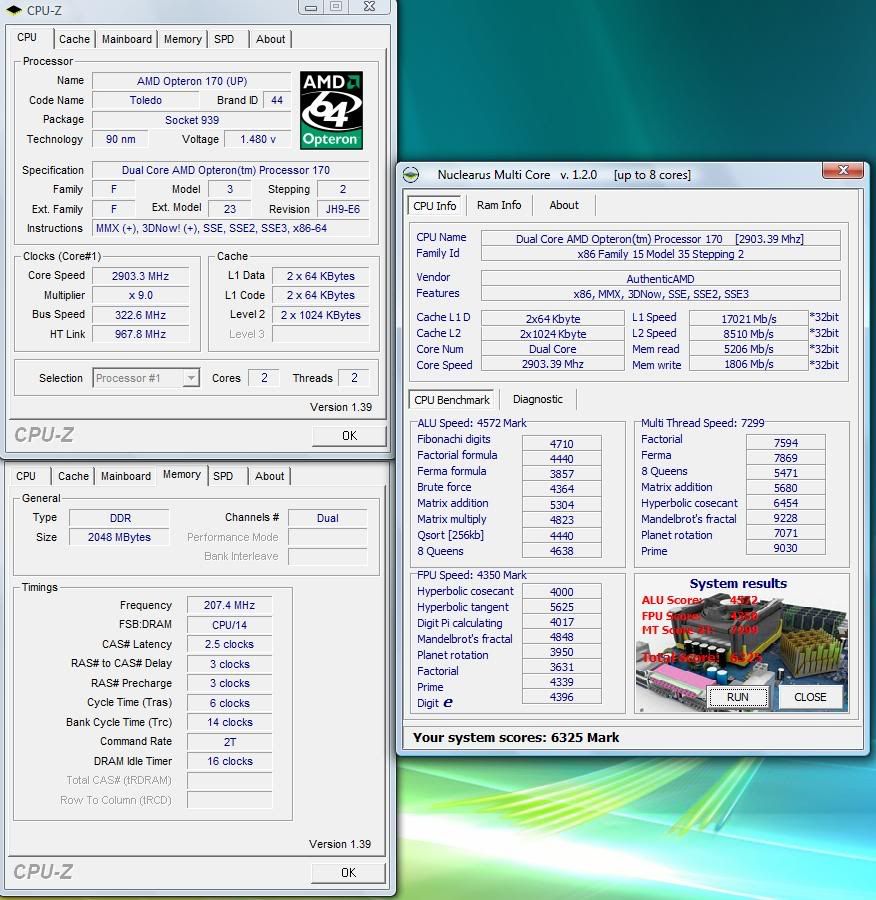This screenshot has width=876, height=900.
Task: Click the HT Link value 967.8 MHz
Action: 141,334
